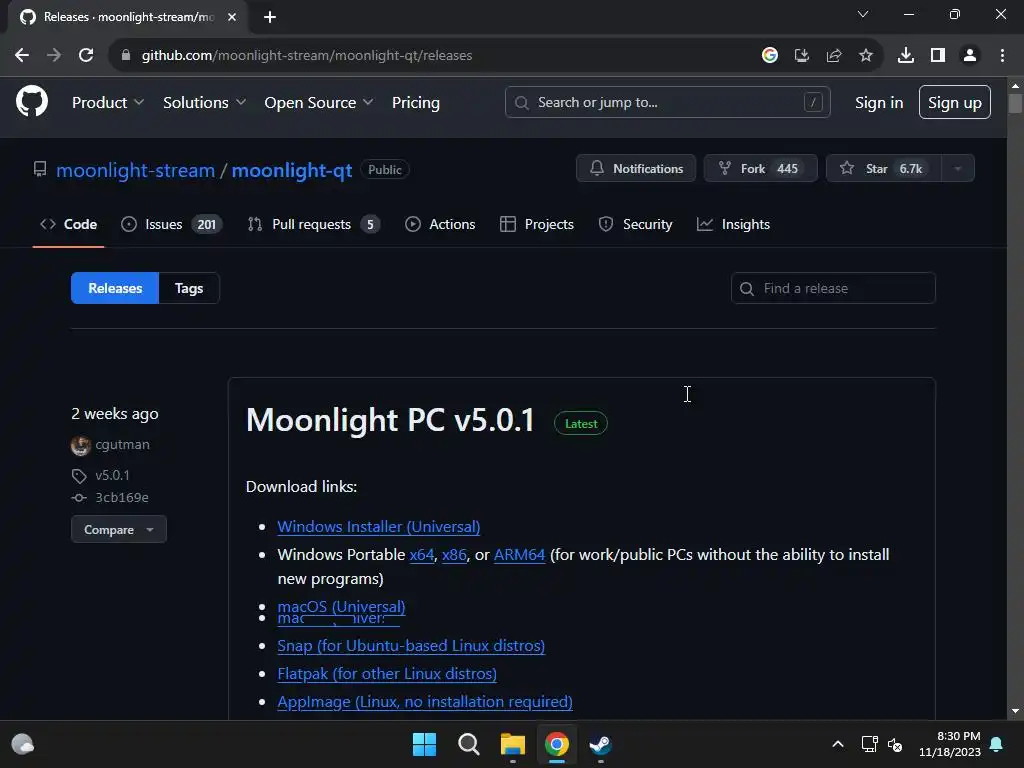Open the Flatpak for other Linux distros link
The width and height of the screenshot is (1024, 768).
[x=387, y=673]
